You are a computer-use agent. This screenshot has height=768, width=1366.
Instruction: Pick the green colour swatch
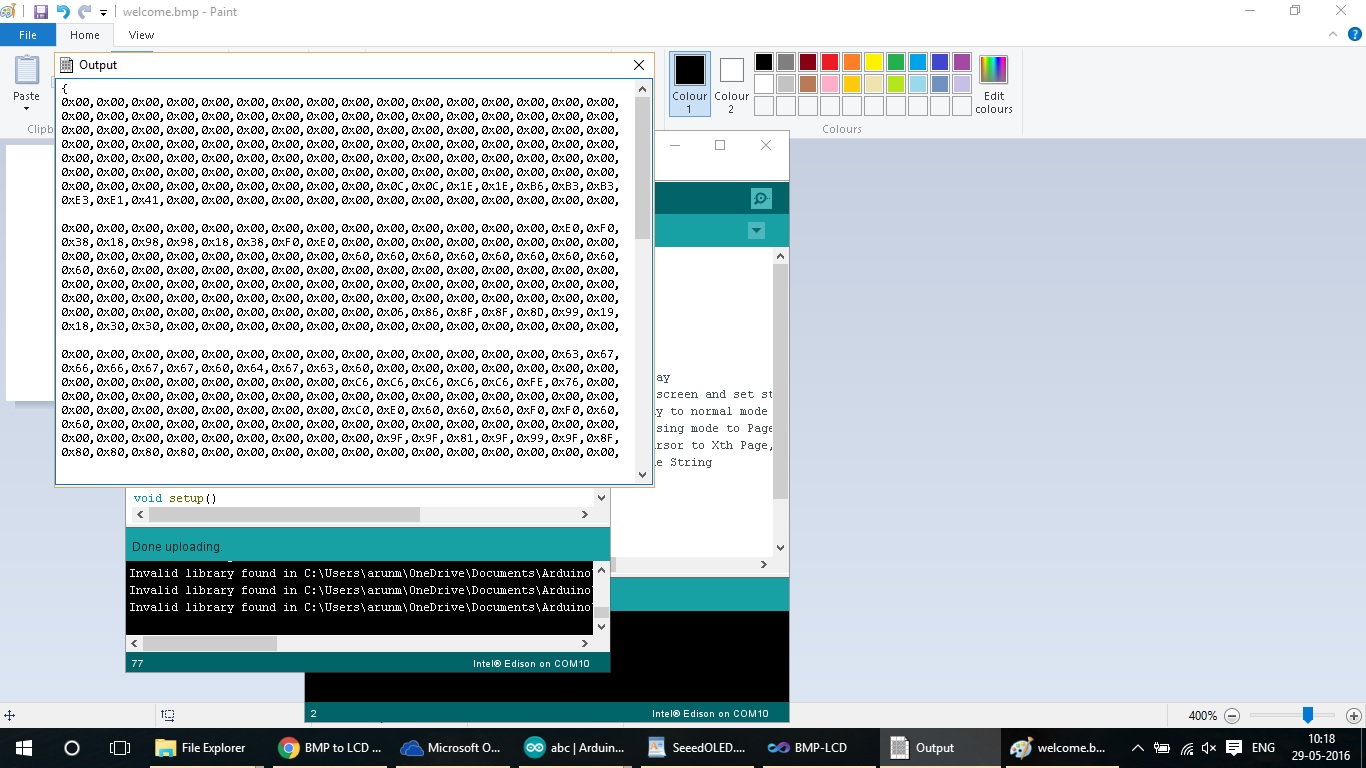896,62
